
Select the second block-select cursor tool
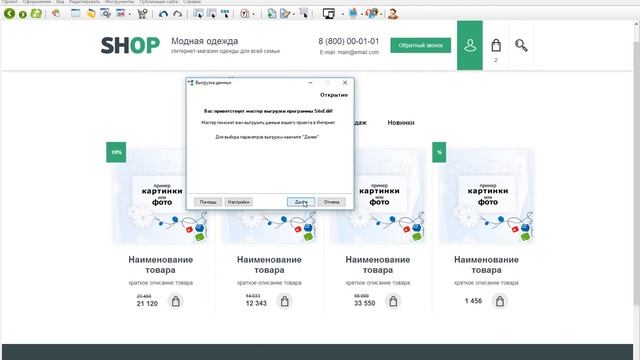click(211, 13)
